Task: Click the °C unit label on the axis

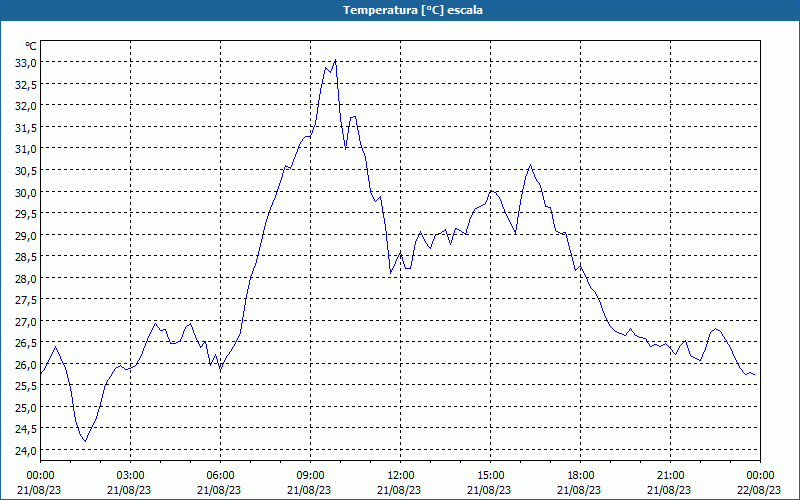Action: pos(31,46)
